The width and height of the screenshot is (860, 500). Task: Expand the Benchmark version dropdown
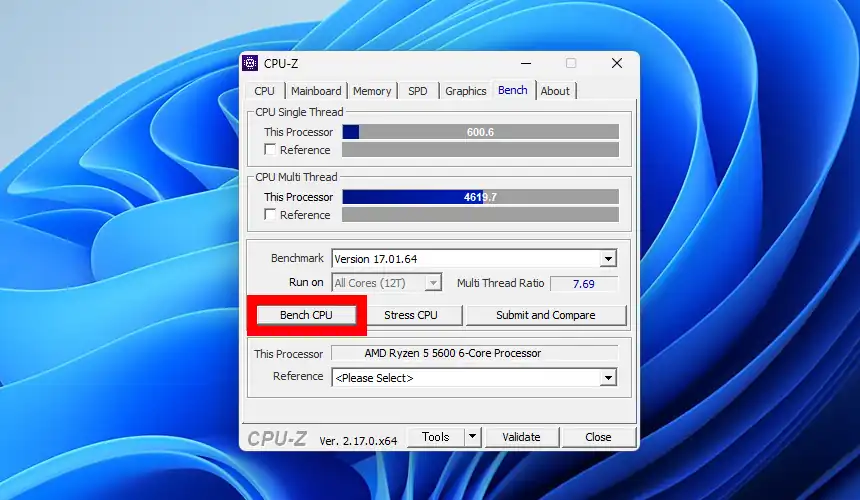pyautogui.click(x=608, y=259)
